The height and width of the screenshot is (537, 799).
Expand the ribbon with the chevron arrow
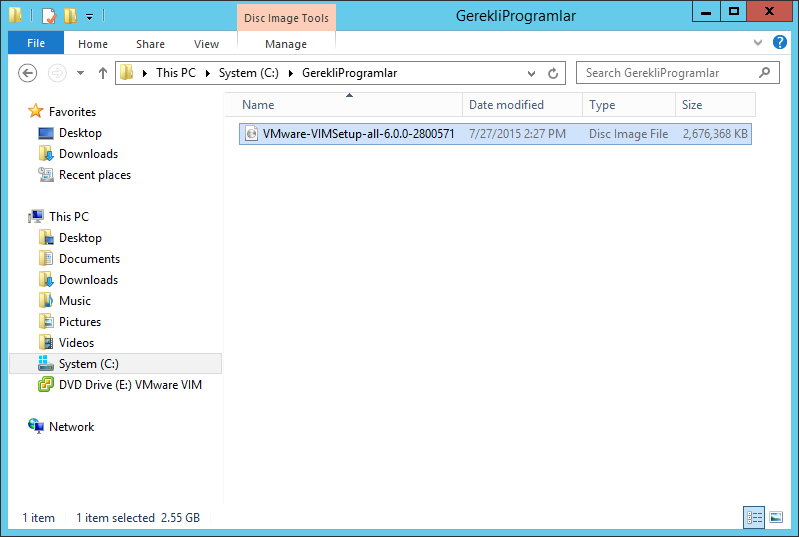758,43
